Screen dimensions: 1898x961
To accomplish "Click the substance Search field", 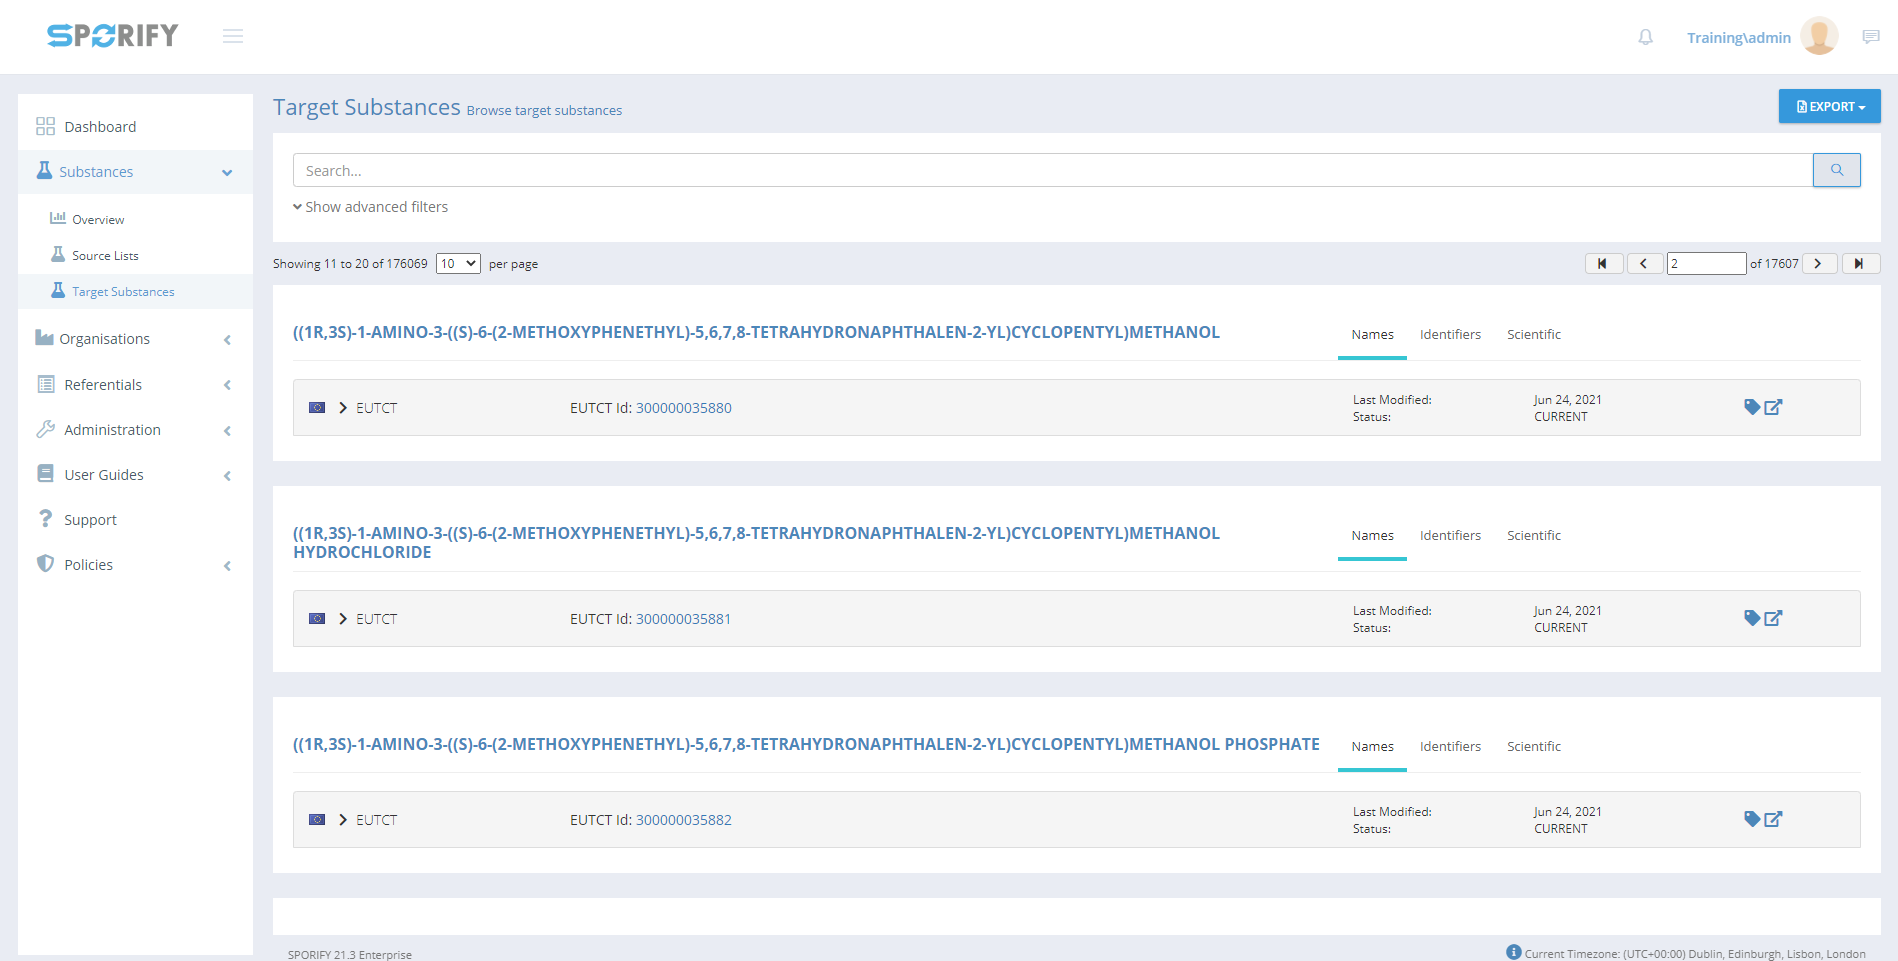I will (x=1052, y=170).
